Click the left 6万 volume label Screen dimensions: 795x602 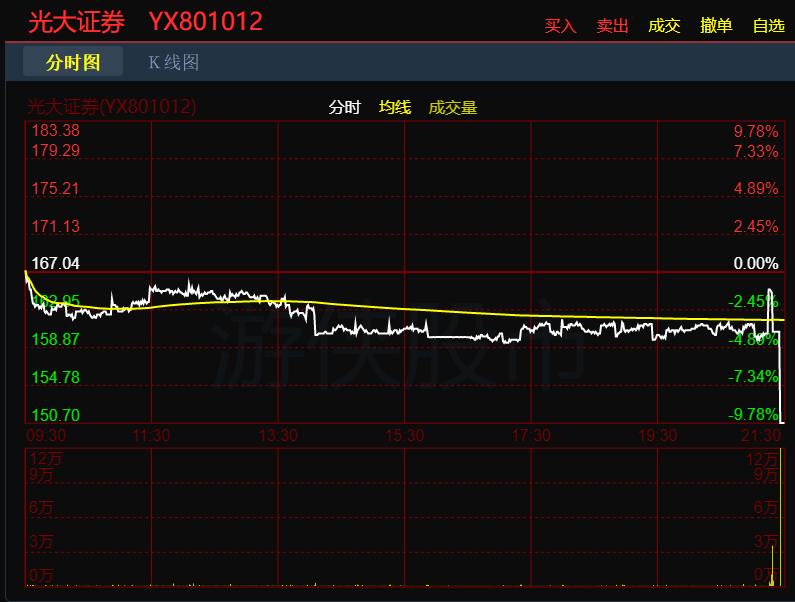click(41, 507)
